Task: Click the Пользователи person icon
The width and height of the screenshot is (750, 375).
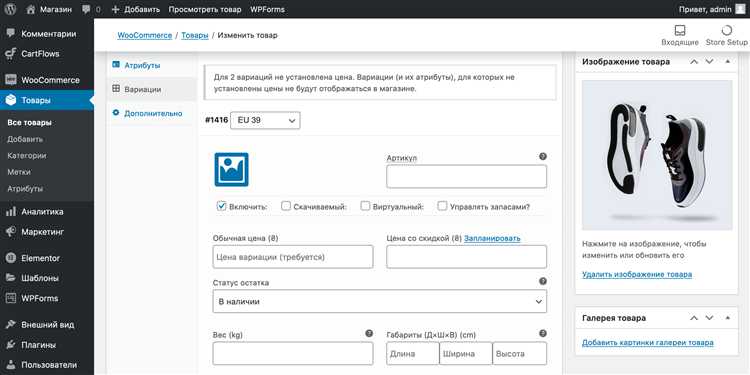Action: click(11, 365)
